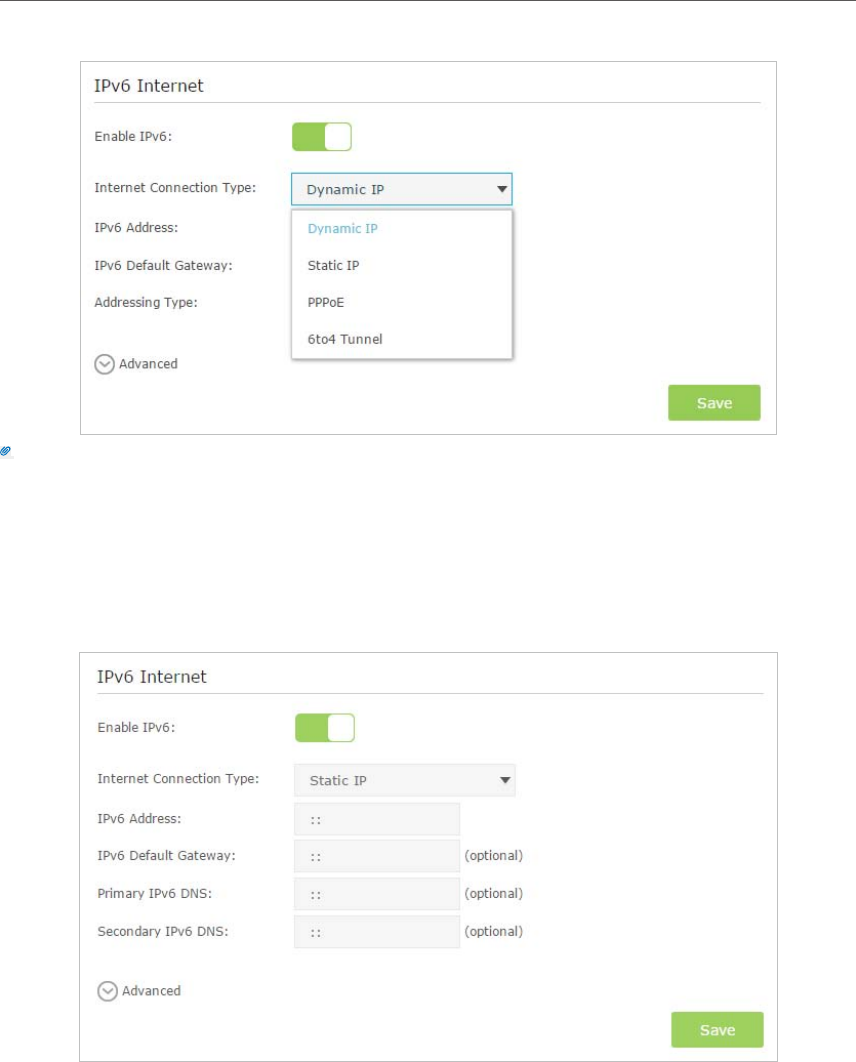Viewport: 856px width, 1062px height.
Task: Expand Advanced section in bottom panel
Action: click(x=139, y=991)
